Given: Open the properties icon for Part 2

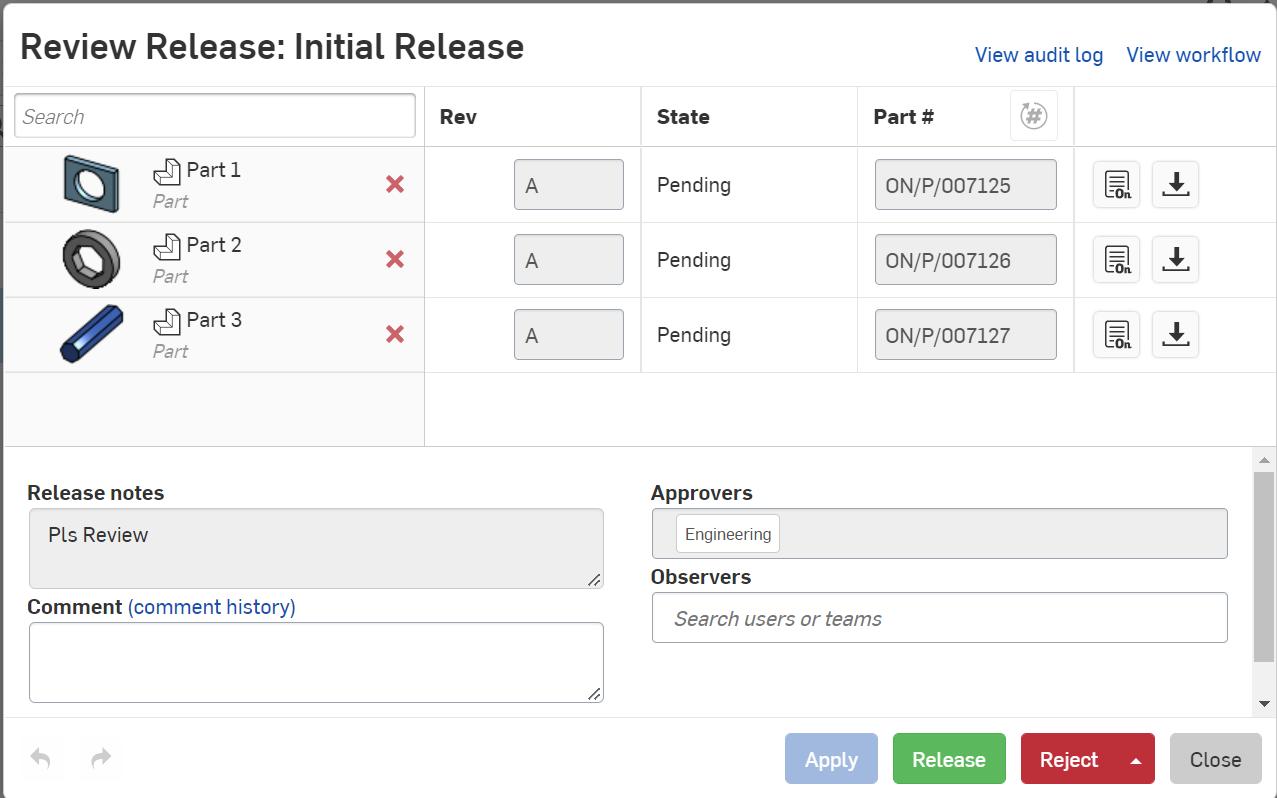Looking at the screenshot, I should [x=1115, y=258].
